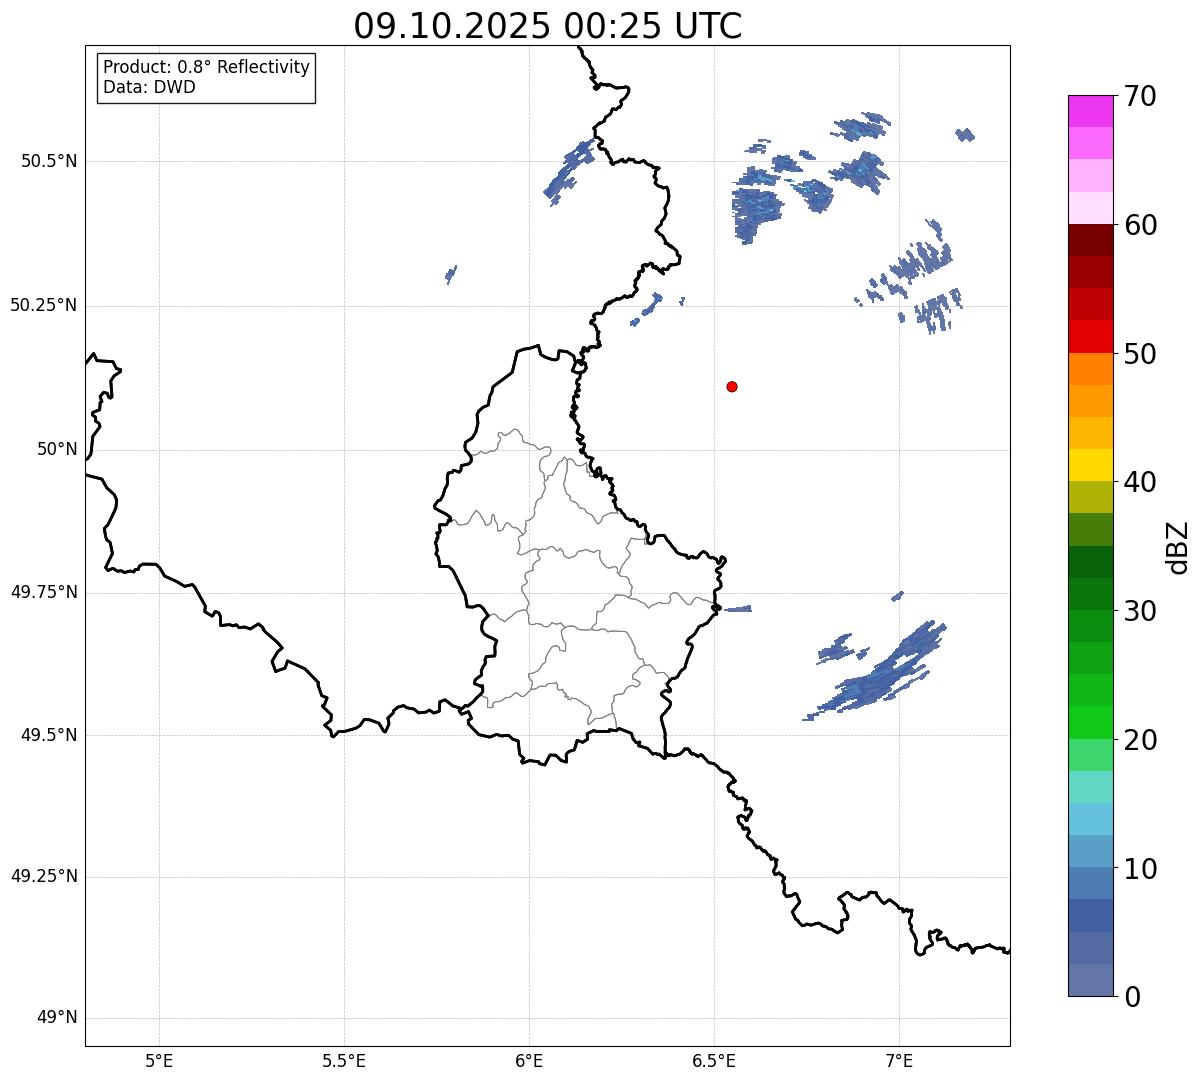Screen dimensions: 1202x1081
Task: Click the 'Data: DWD' label
Action: pos(149,87)
